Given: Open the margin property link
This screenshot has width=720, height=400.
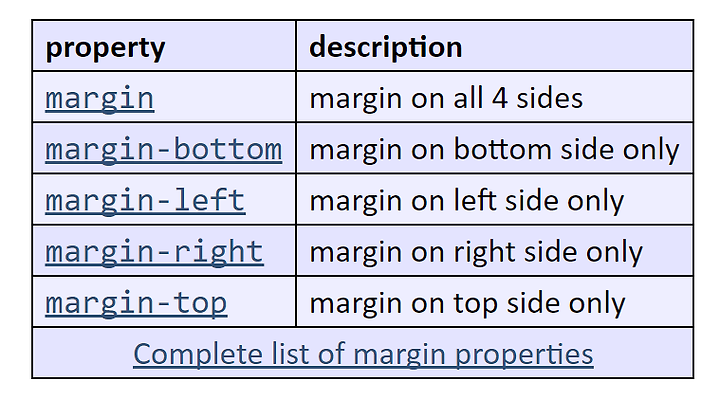Looking at the screenshot, I should tap(100, 99).
